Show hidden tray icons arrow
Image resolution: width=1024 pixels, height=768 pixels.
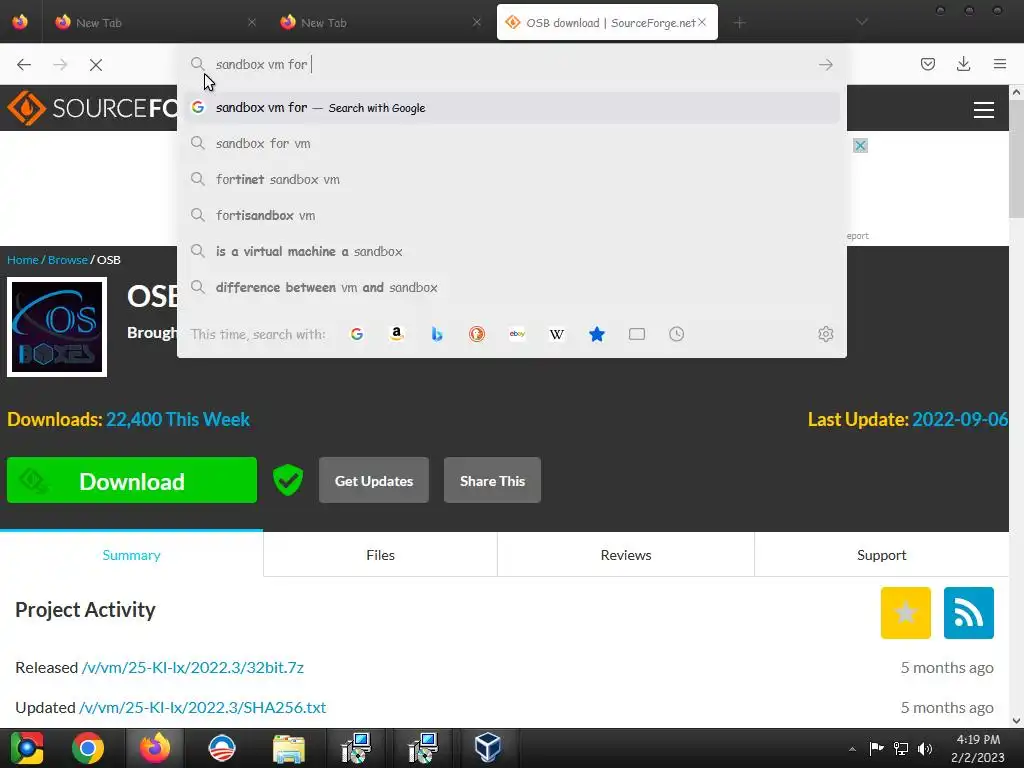coord(852,749)
